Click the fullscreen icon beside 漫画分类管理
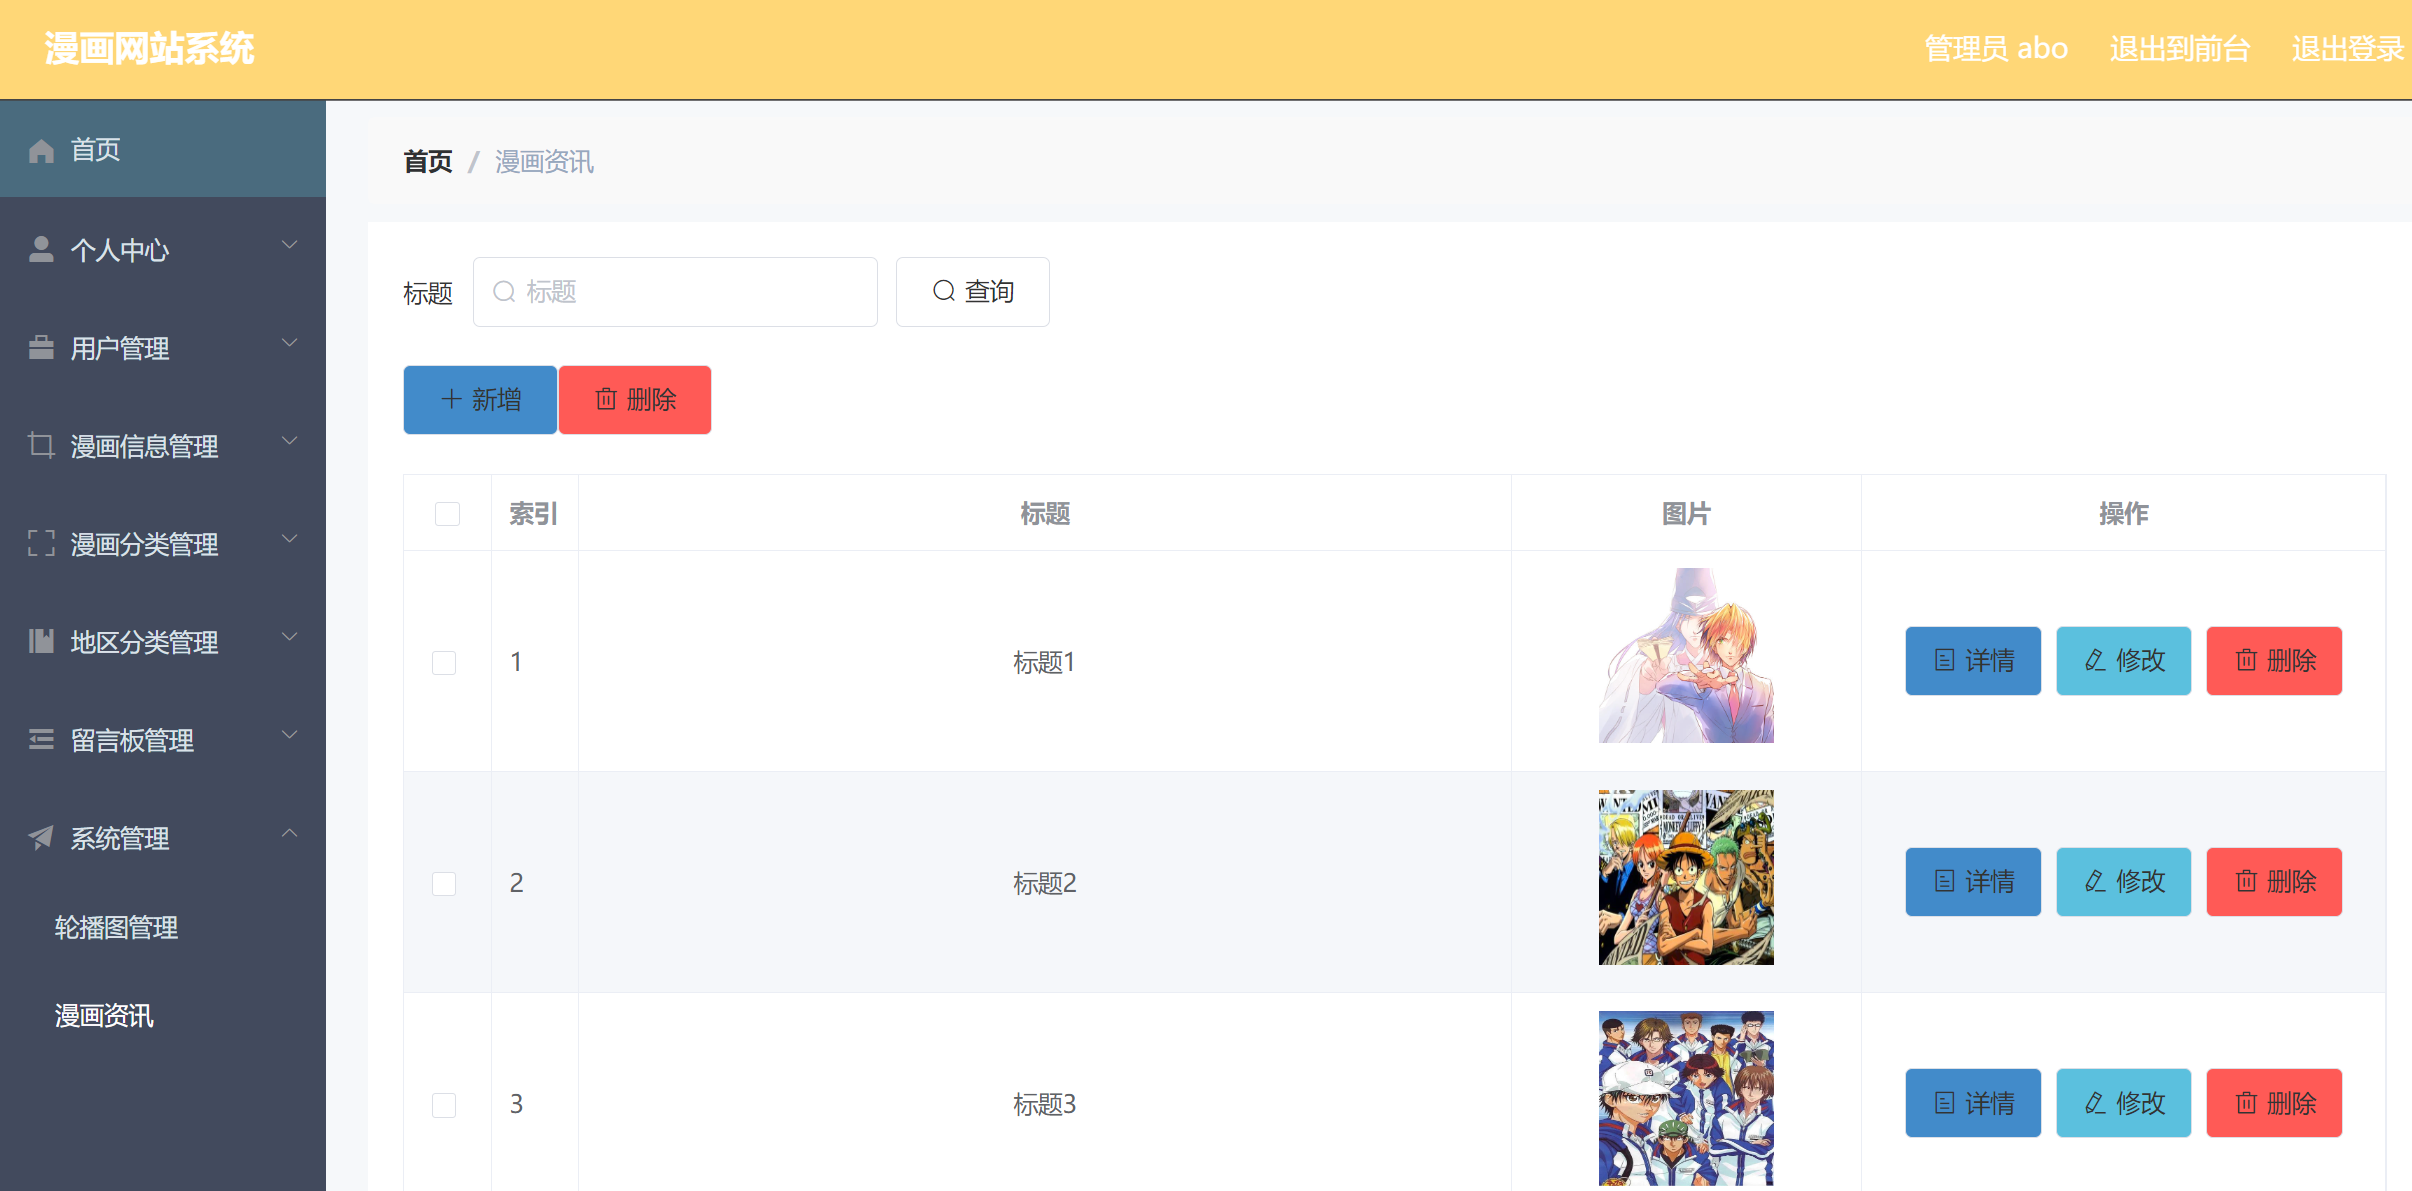Viewport: 2412px width, 1191px height. pyautogui.click(x=41, y=543)
